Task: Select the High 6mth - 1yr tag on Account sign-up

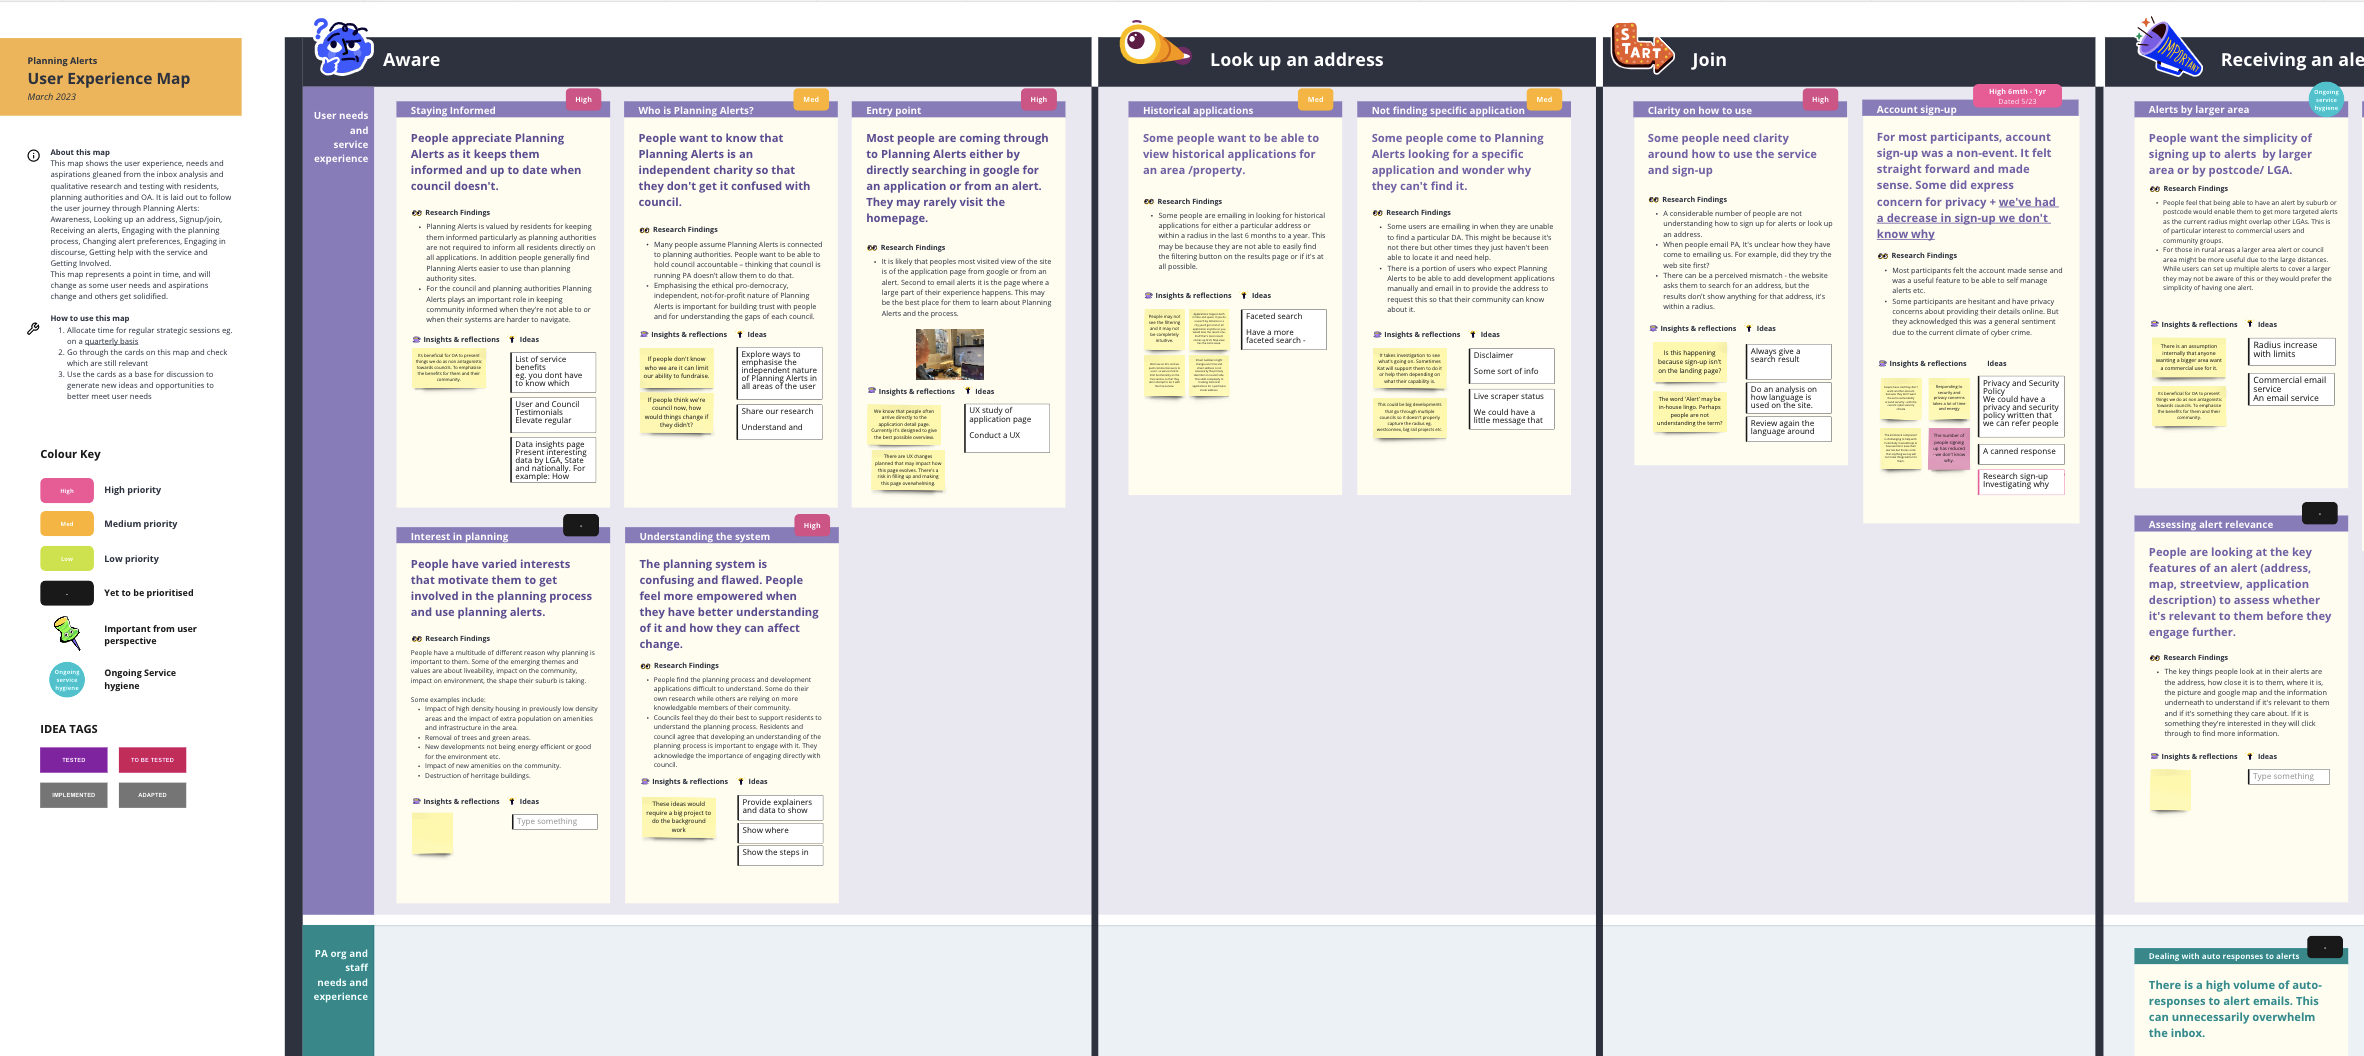Action: 2017,96
